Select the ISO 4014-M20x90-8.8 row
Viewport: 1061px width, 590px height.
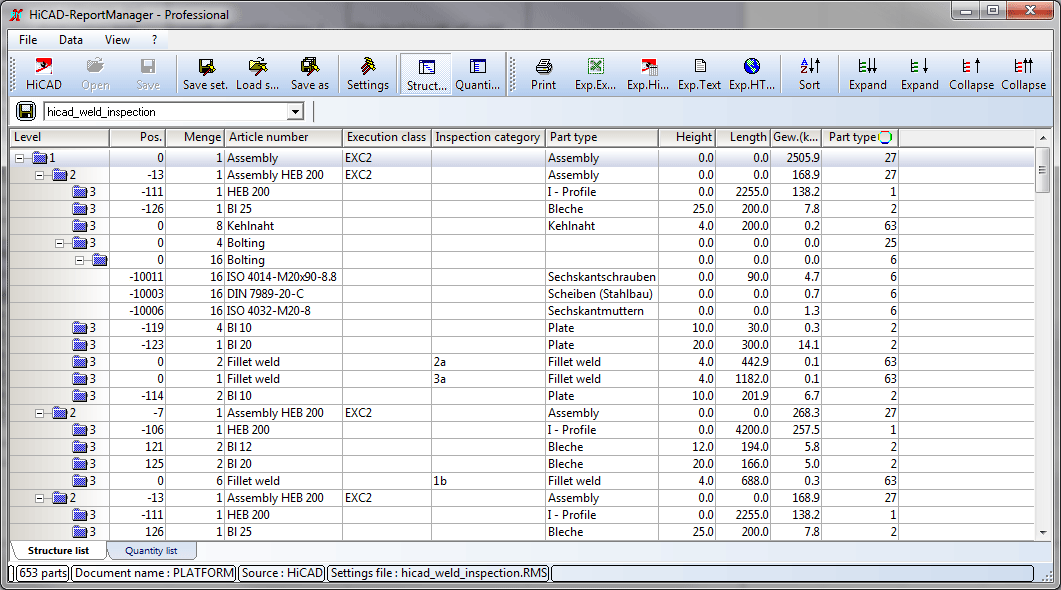point(281,277)
